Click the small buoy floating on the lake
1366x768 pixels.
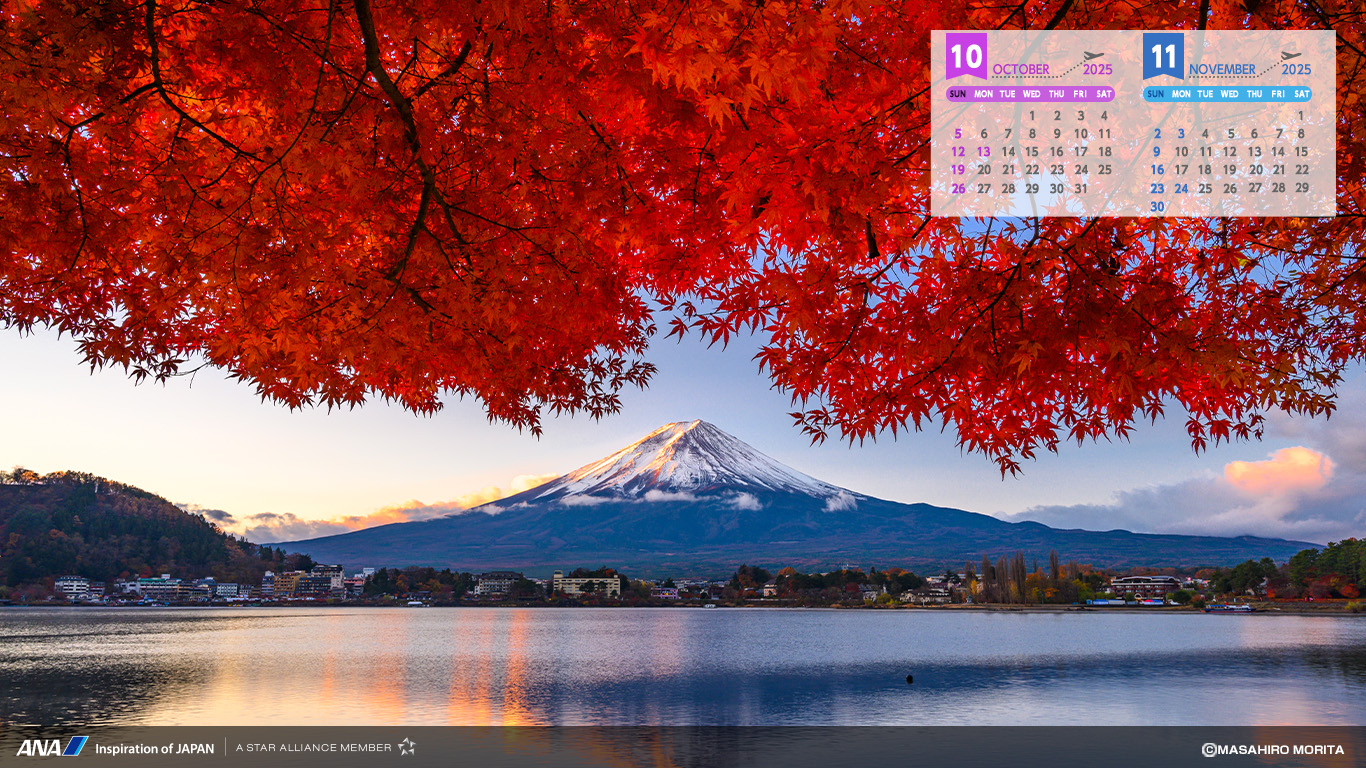coord(909,679)
